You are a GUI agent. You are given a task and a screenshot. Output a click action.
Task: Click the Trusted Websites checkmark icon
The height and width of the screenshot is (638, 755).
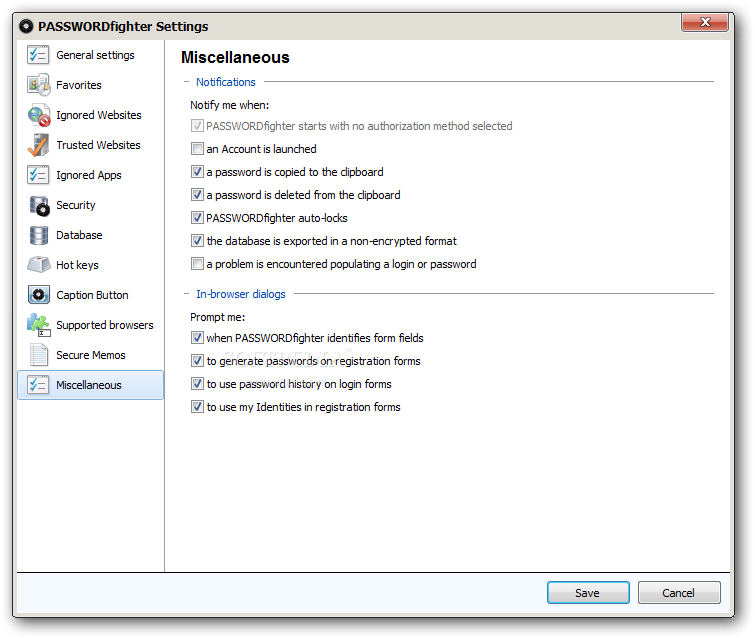tap(39, 145)
